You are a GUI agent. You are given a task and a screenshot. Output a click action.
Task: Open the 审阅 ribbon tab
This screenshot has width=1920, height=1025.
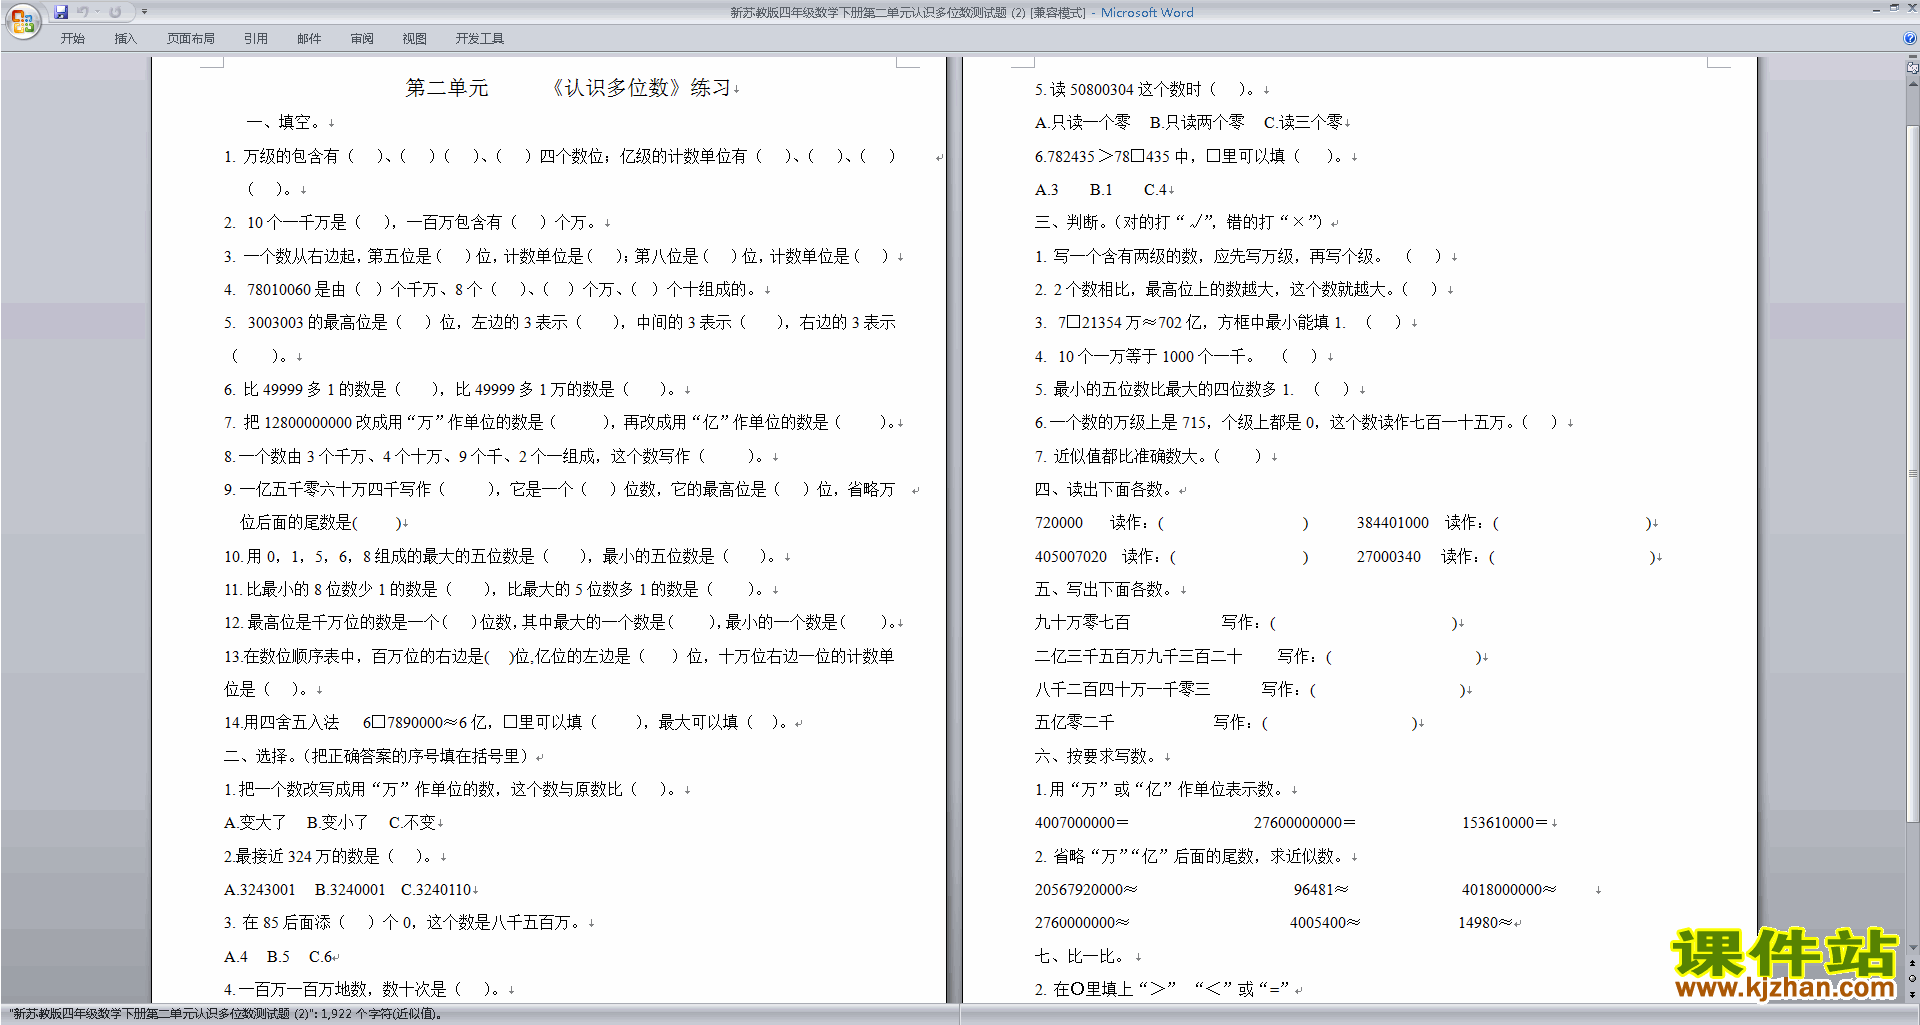coord(362,38)
